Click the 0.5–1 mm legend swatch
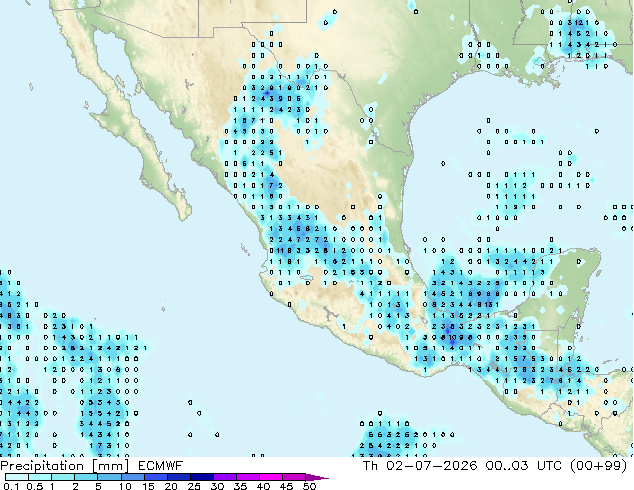This screenshot has width=634, height=490. pos(40,477)
